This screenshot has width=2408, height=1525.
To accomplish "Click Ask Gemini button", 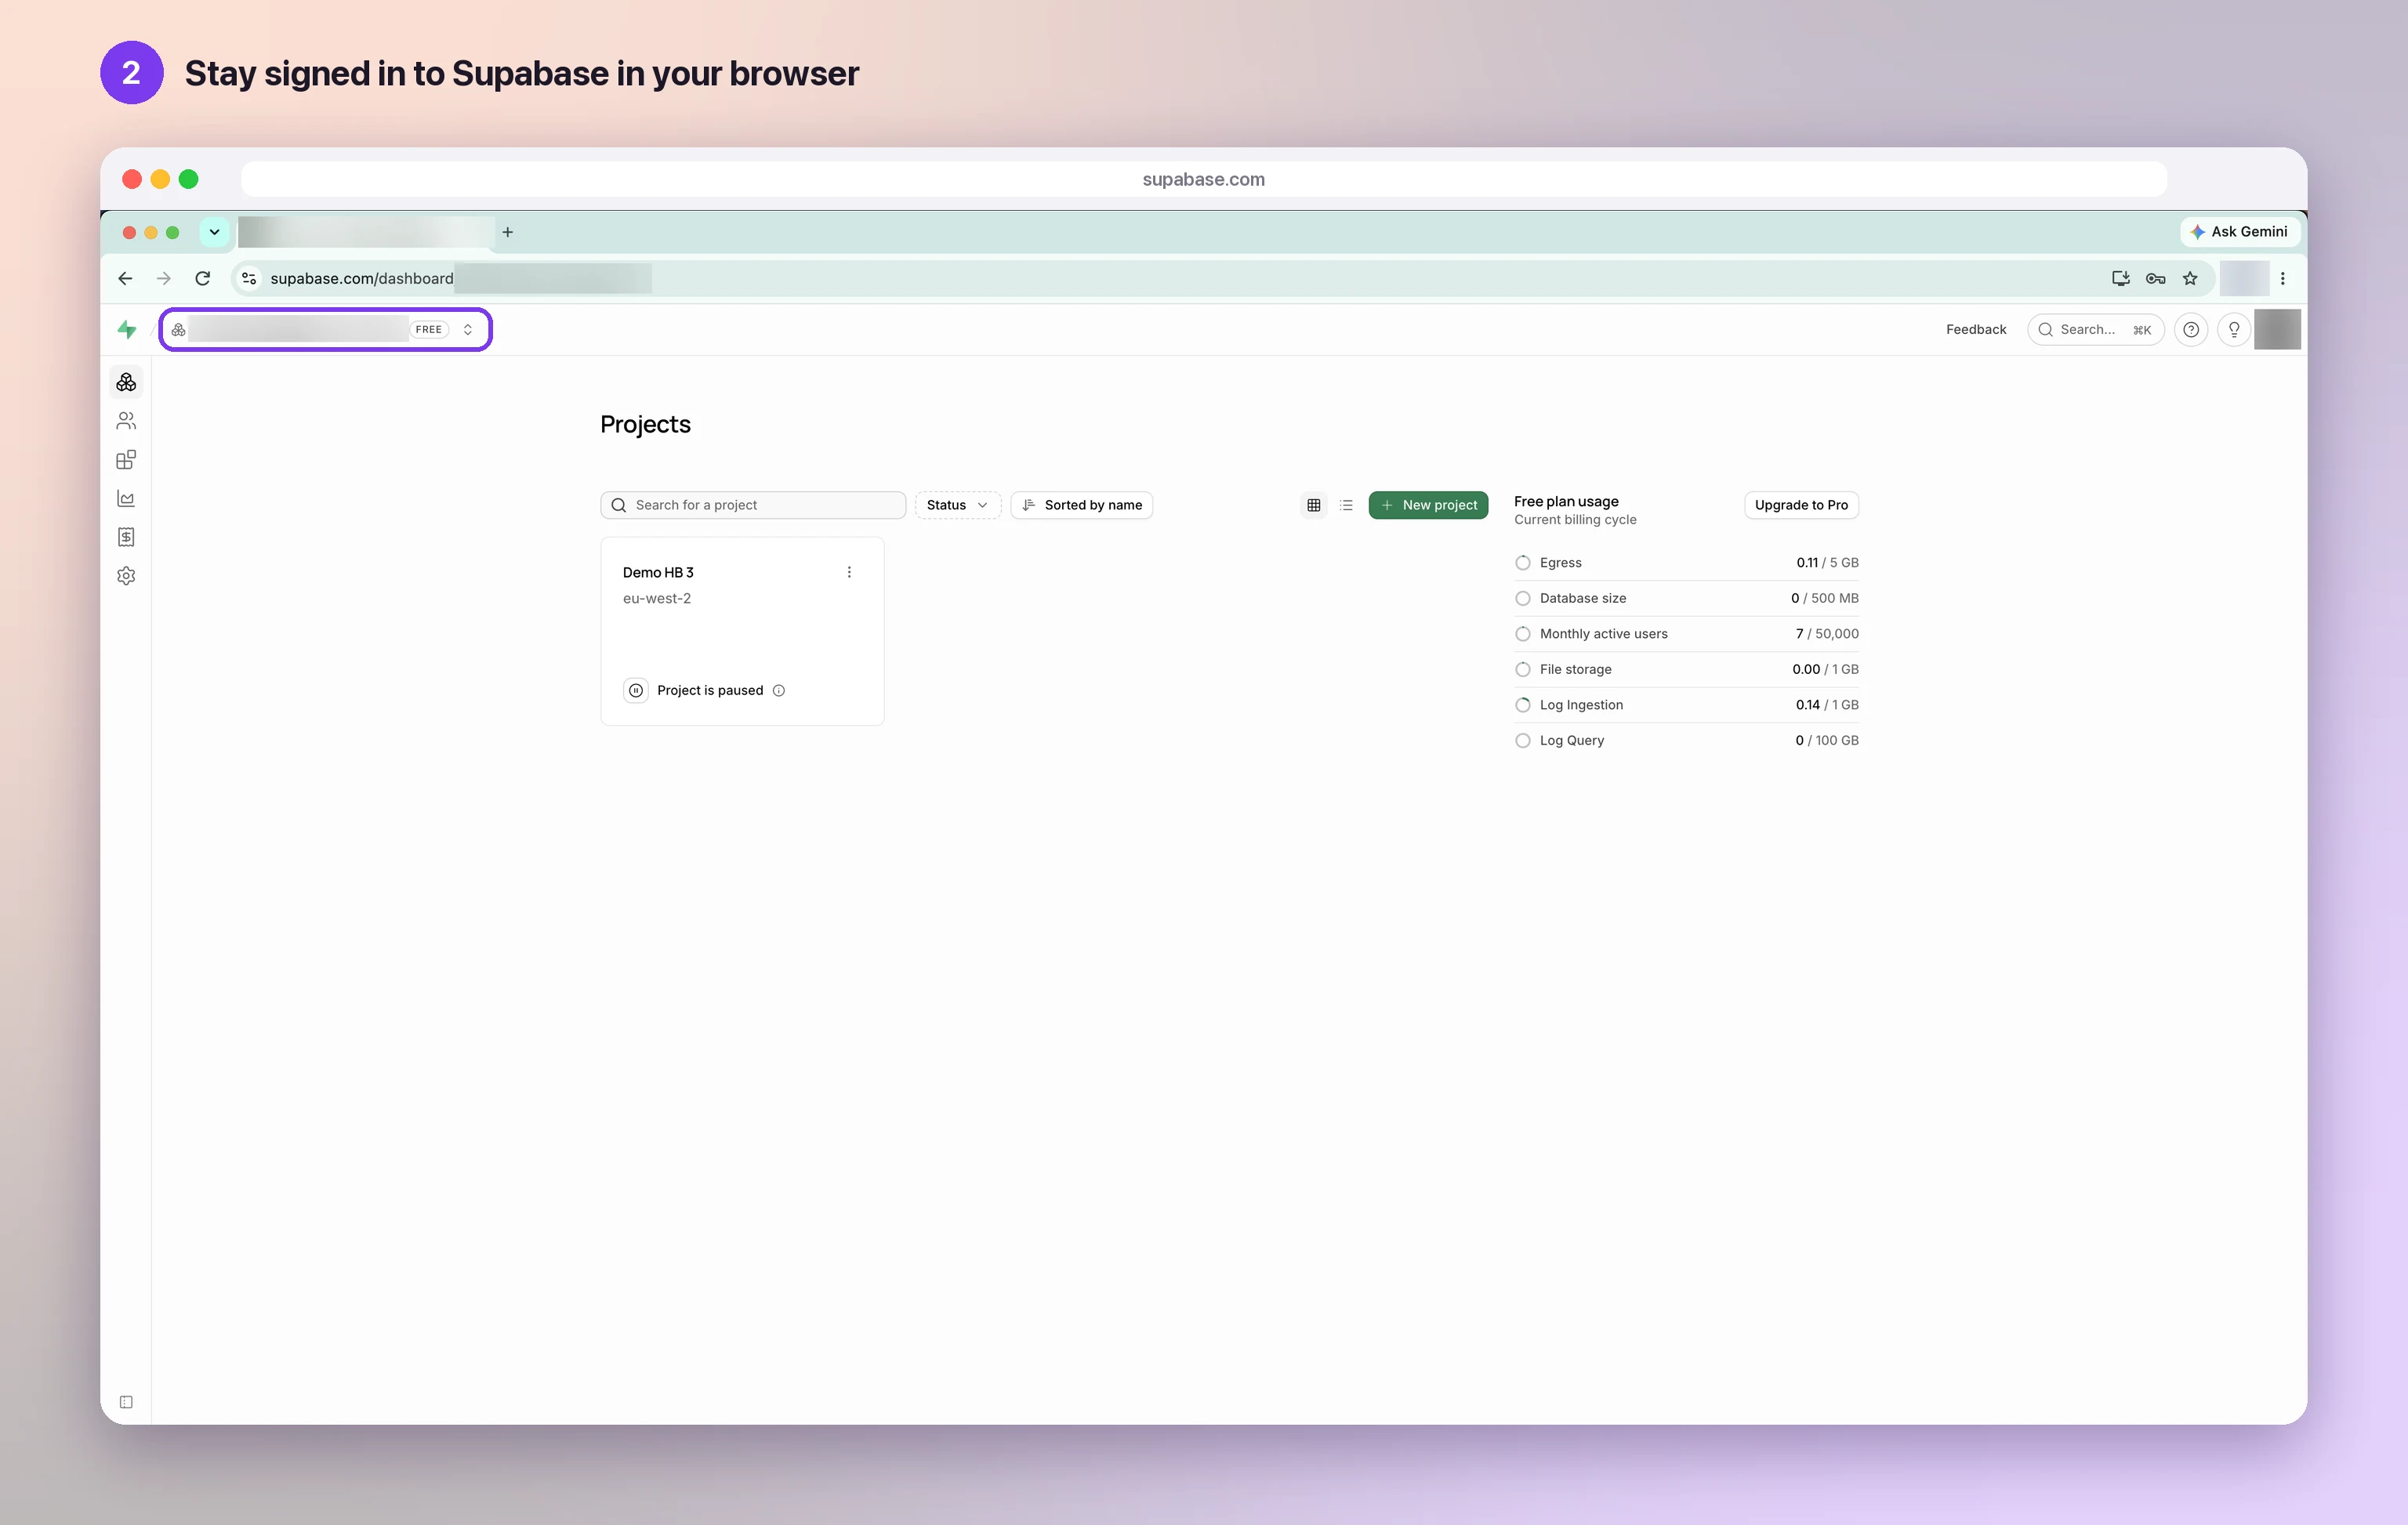I will pos(2239,232).
